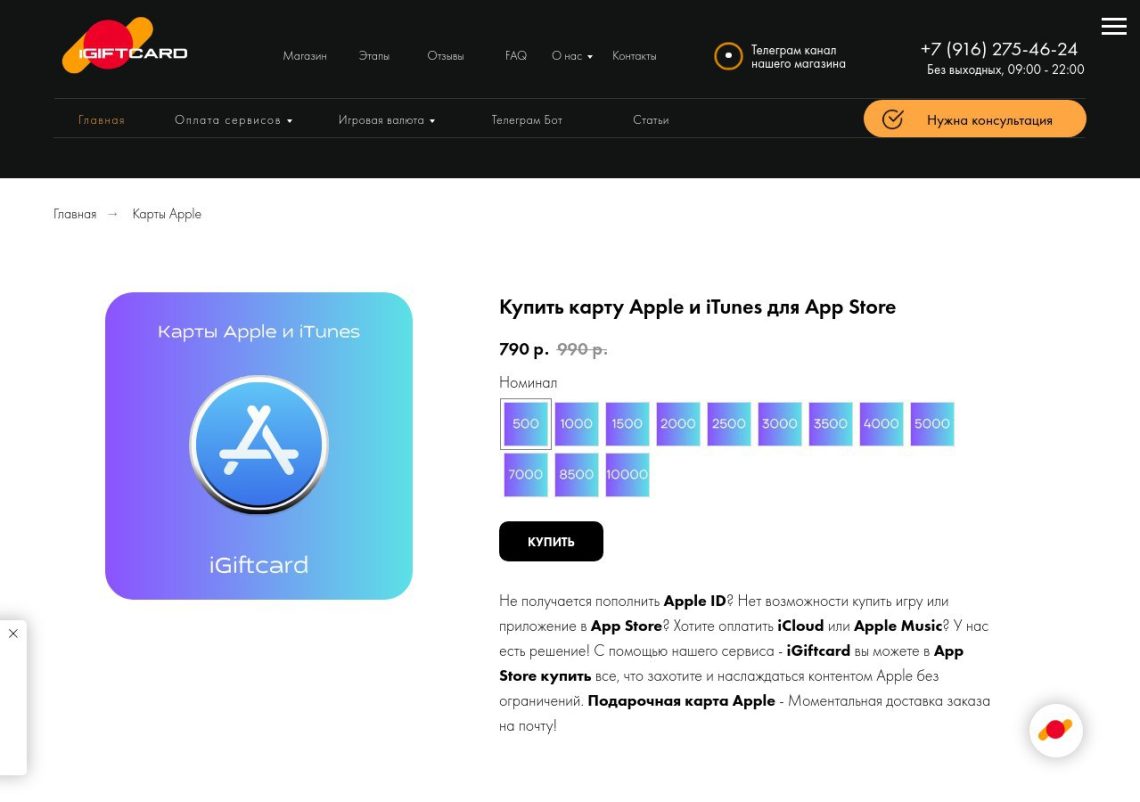Viewport: 1140px width, 802px height.
Task: Choose the 8500 nominal tile
Action: click(577, 475)
